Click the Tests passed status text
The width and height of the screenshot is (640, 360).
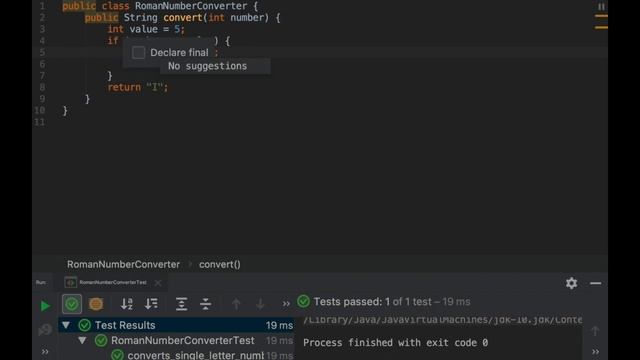tap(392, 302)
